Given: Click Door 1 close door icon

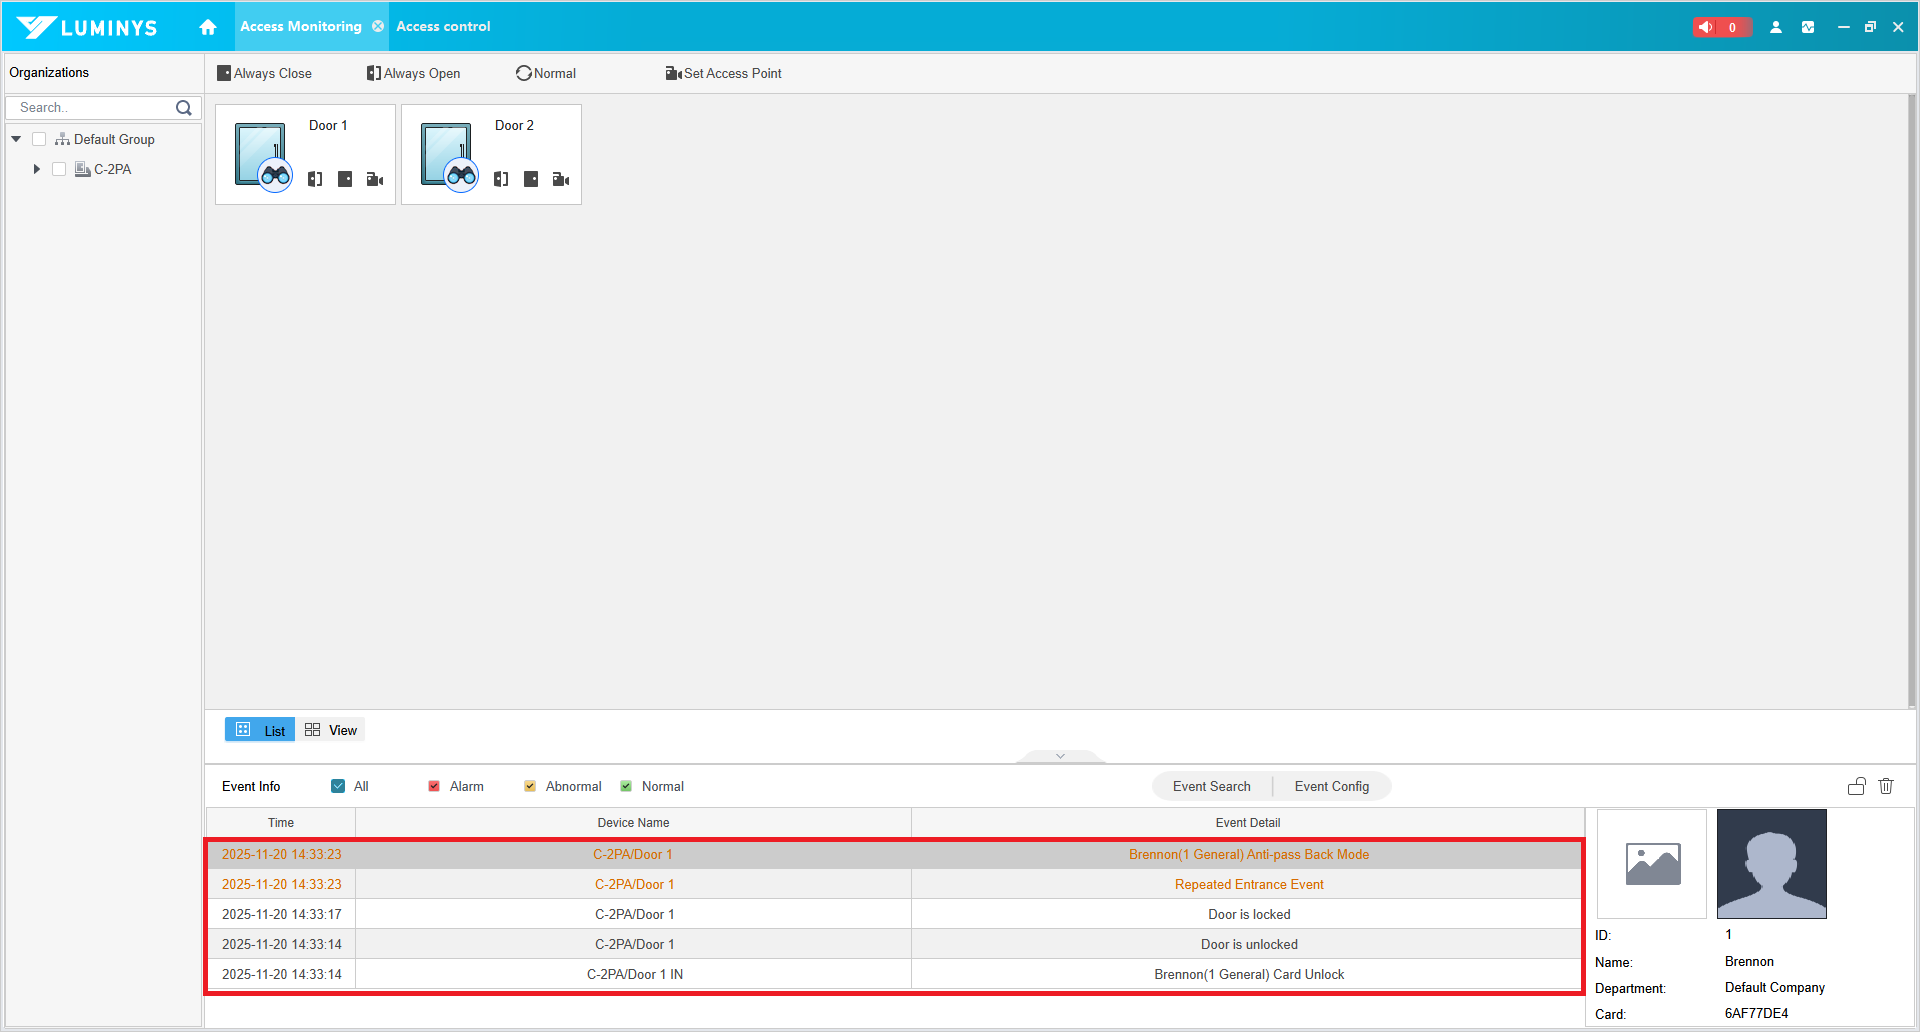Looking at the screenshot, I should point(345,179).
